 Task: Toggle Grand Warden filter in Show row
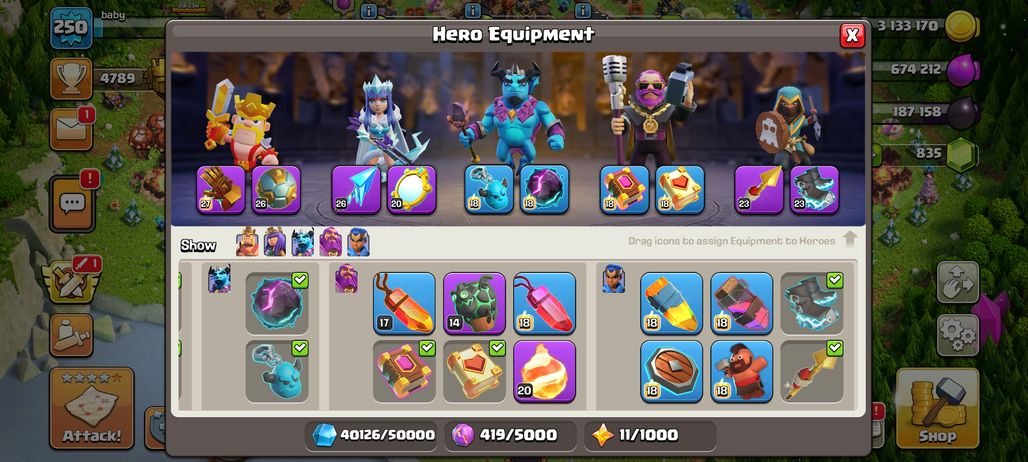(x=330, y=242)
